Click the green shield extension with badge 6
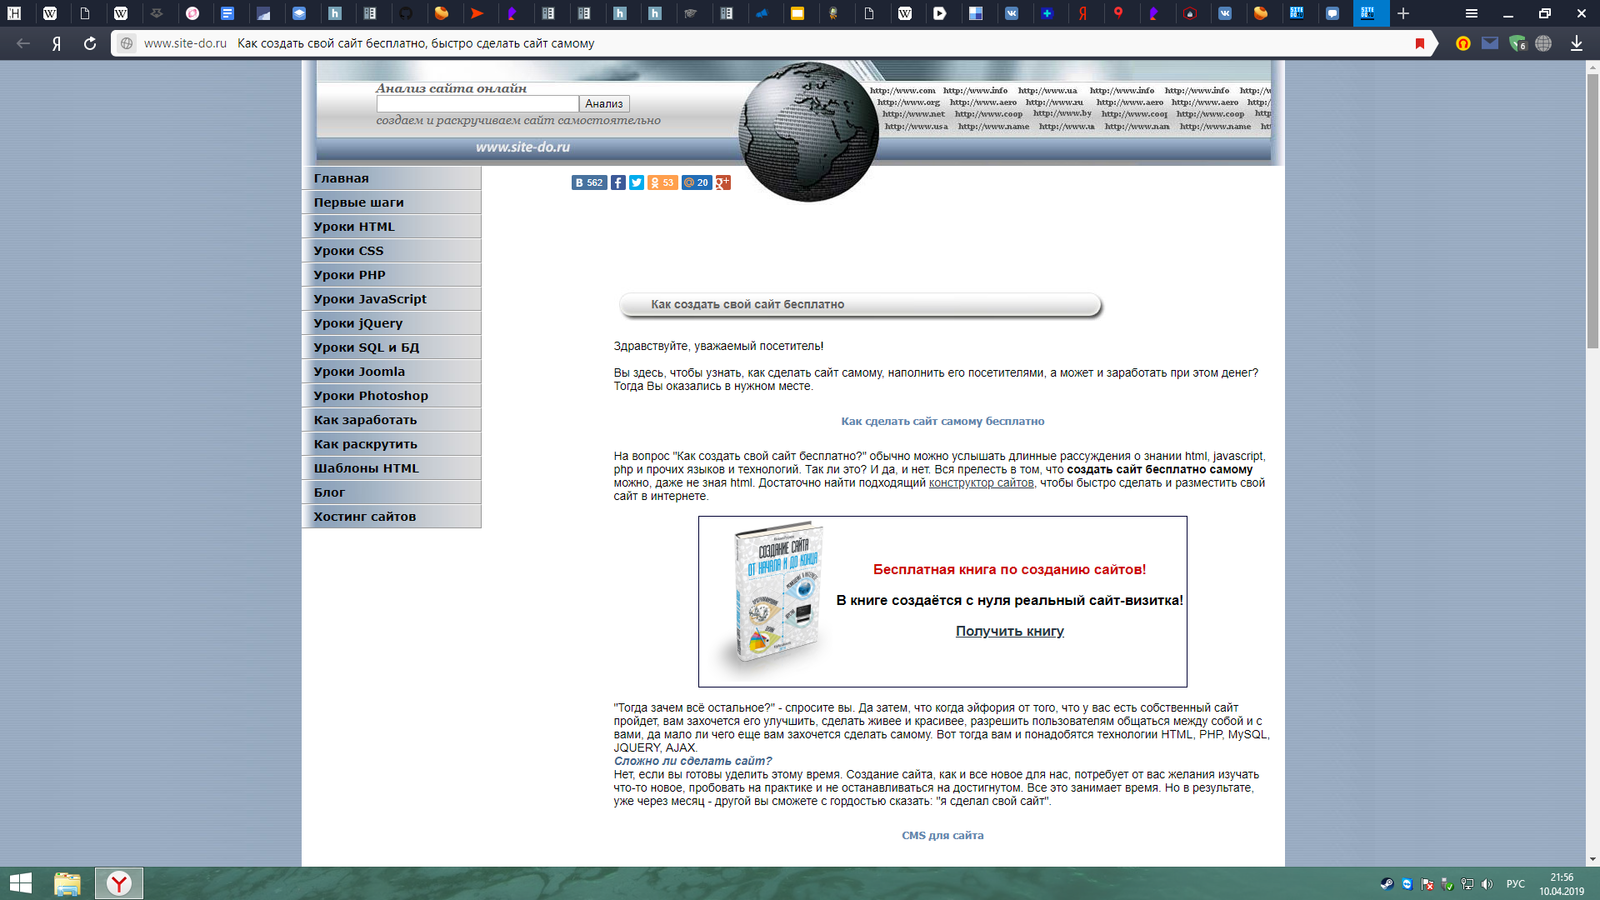This screenshot has height=900, width=1600. [x=1517, y=43]
